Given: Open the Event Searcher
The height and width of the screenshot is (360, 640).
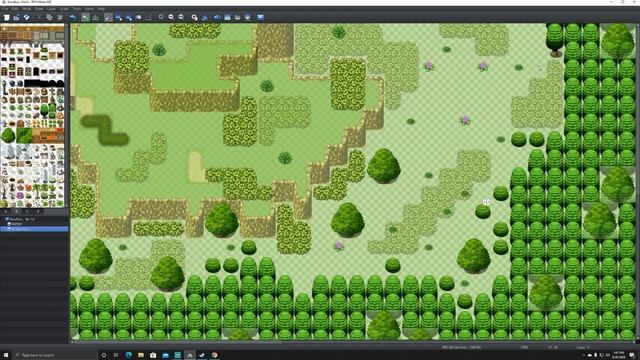Looking at the screenshot, I should click(x=227, y=17).
